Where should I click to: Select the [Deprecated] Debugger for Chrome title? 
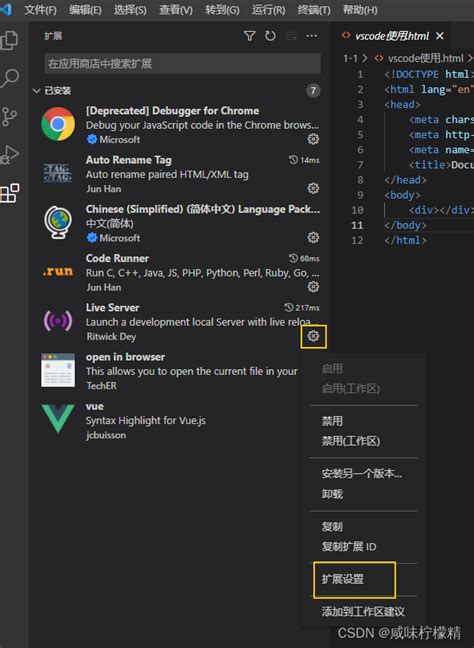tap(172, 111)
